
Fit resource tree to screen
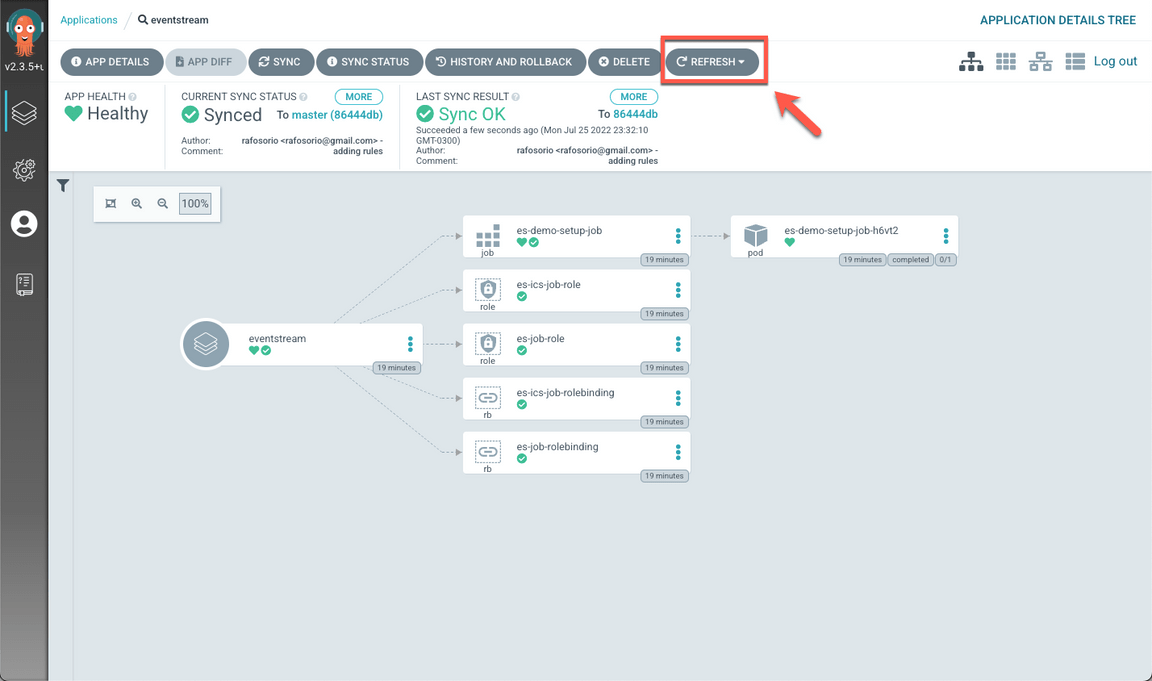pyautogui.click(x=111, y=204)
